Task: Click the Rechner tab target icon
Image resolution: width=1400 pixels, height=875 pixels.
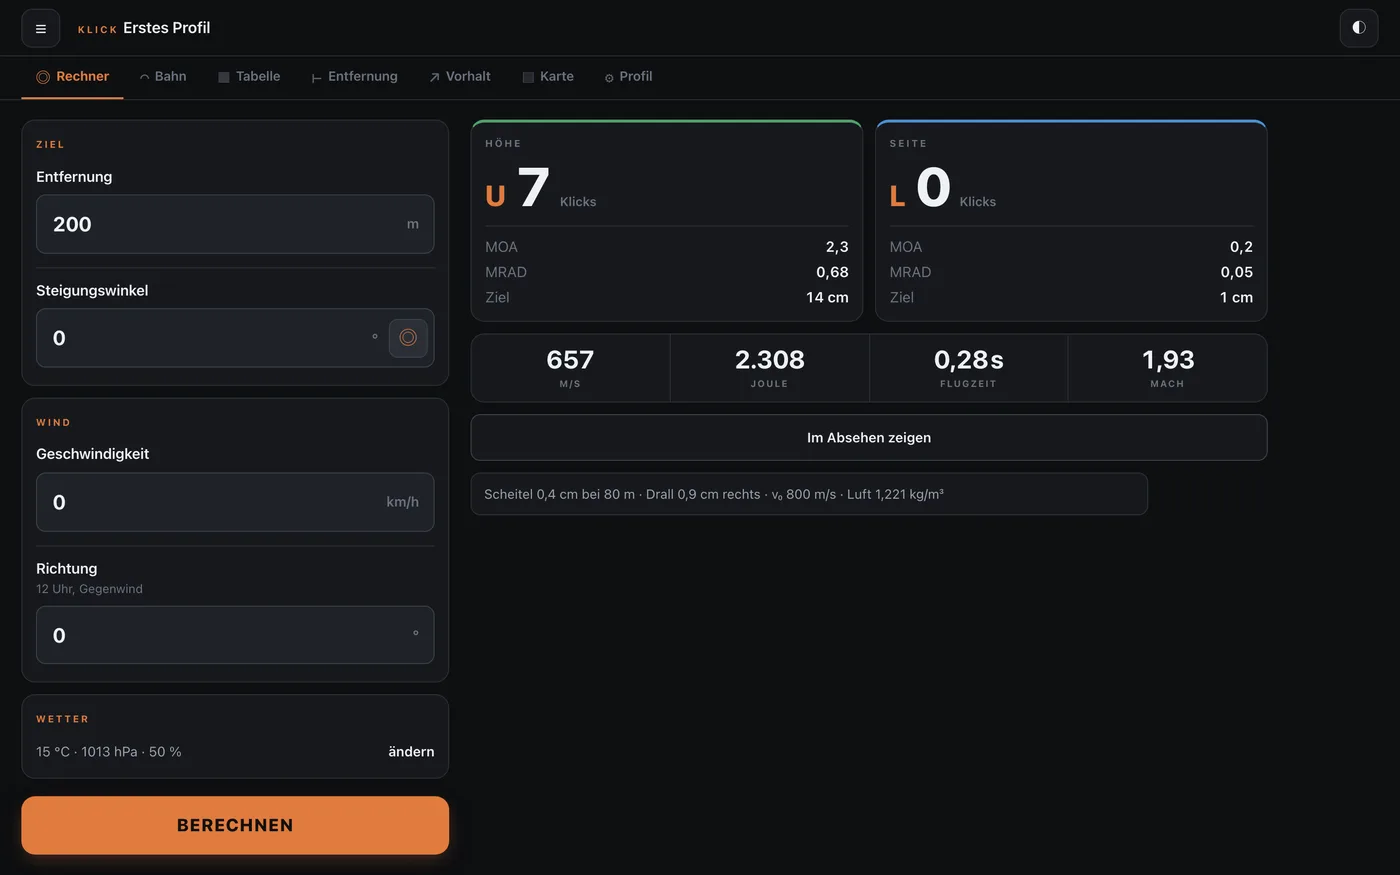Action: coord(43,77)
